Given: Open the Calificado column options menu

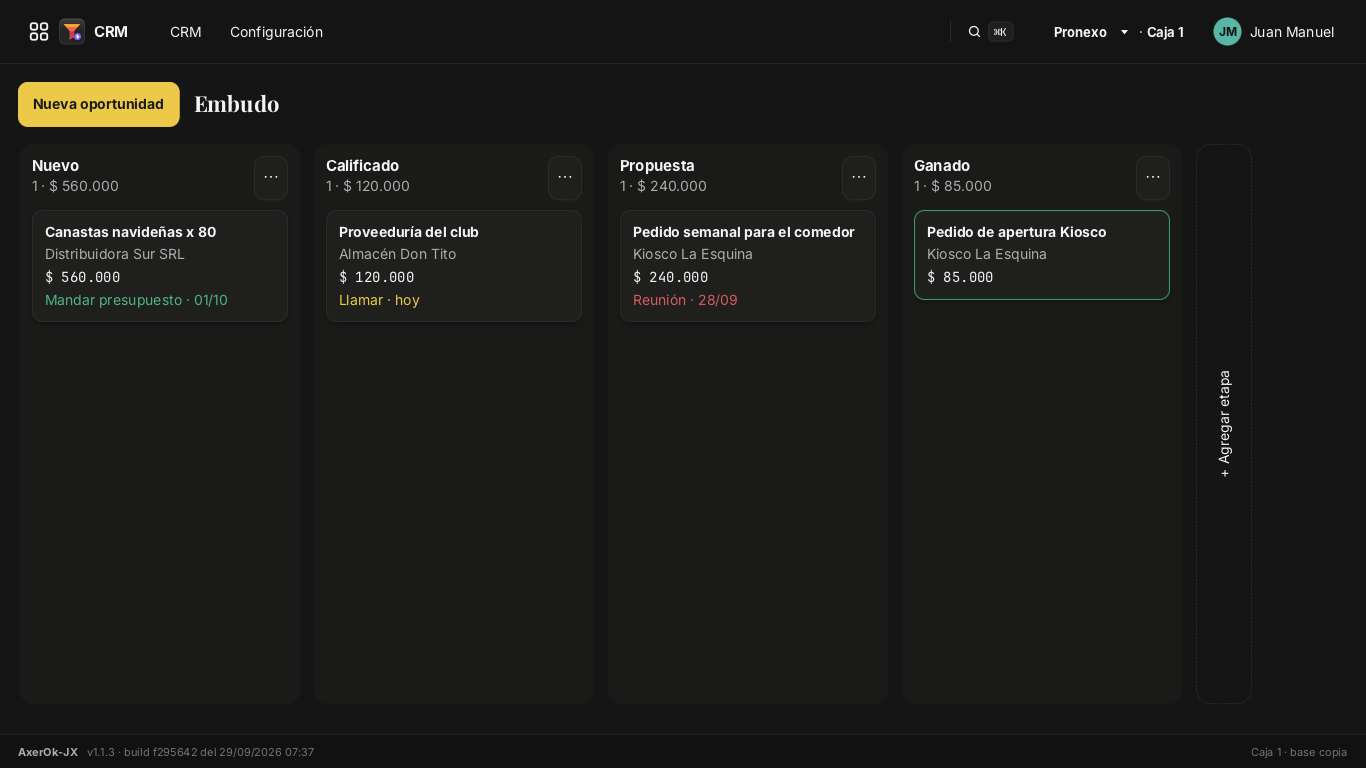Looking at the screenshot, I should pyautogui.click(x=565, y=177).
